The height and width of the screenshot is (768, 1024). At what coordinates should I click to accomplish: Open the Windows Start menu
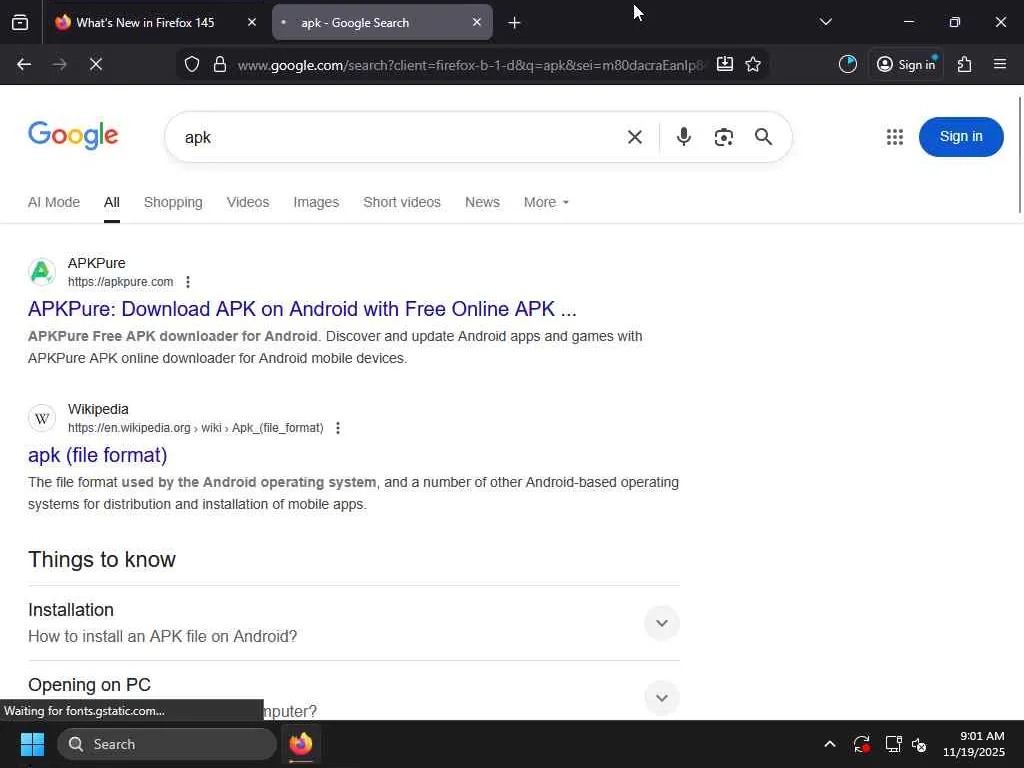[x=32, y=744]
